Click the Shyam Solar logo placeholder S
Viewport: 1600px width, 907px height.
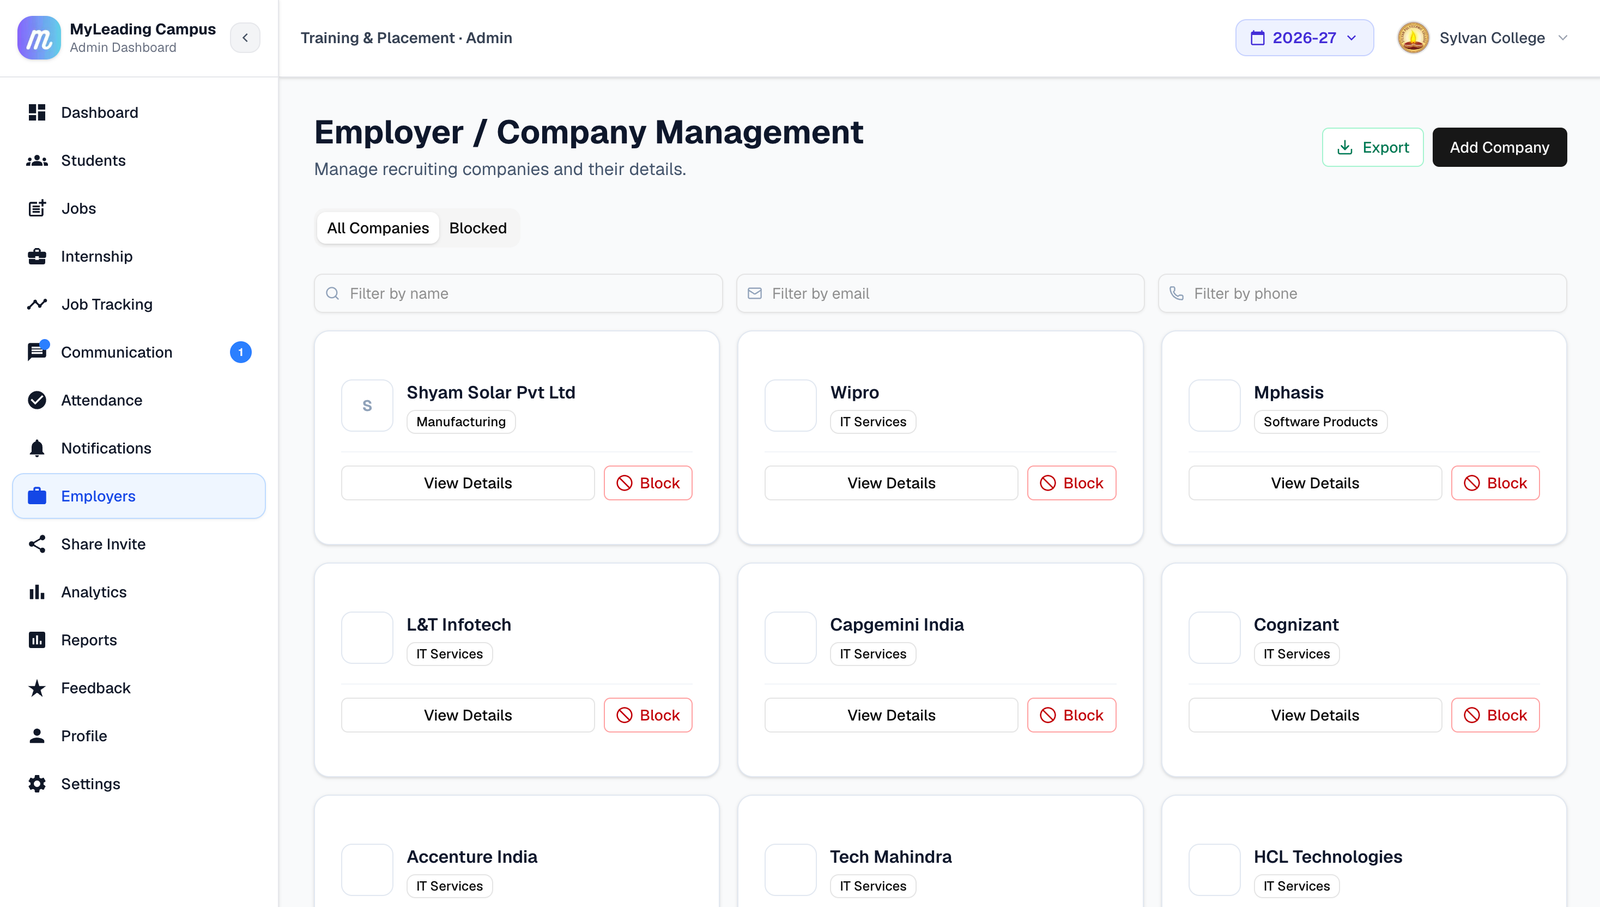[x=367, y=406]
